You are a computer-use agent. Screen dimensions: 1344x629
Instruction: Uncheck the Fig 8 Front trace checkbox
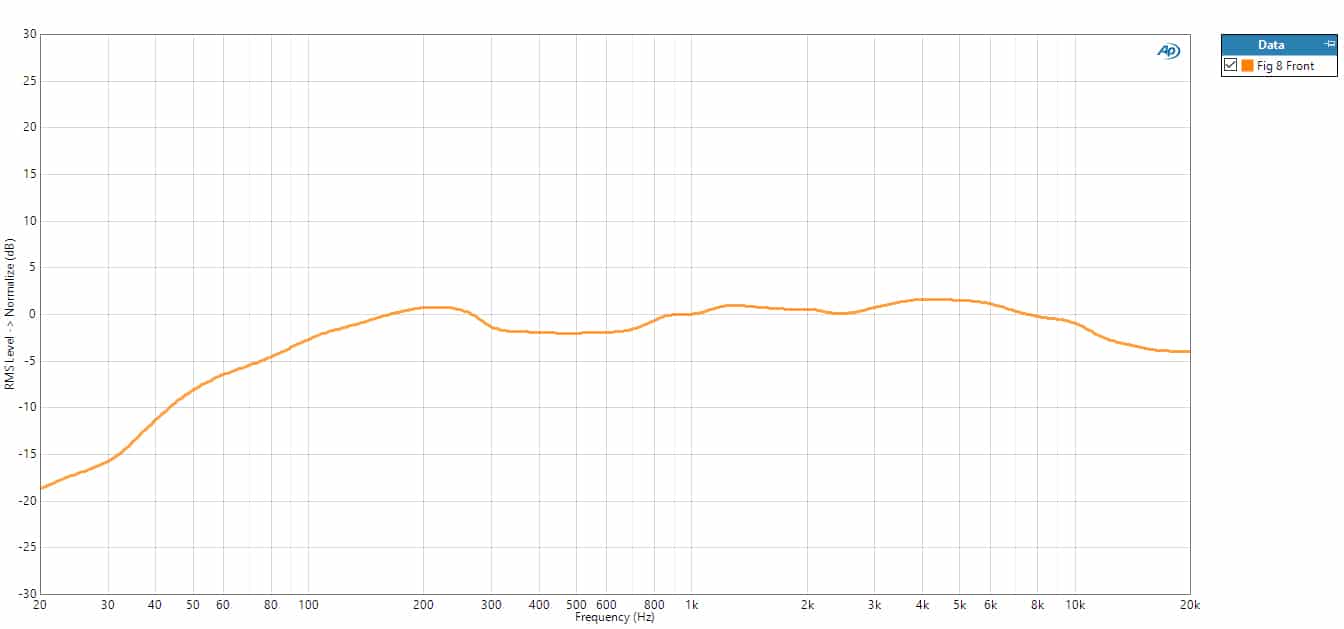tap(1230, 66)
